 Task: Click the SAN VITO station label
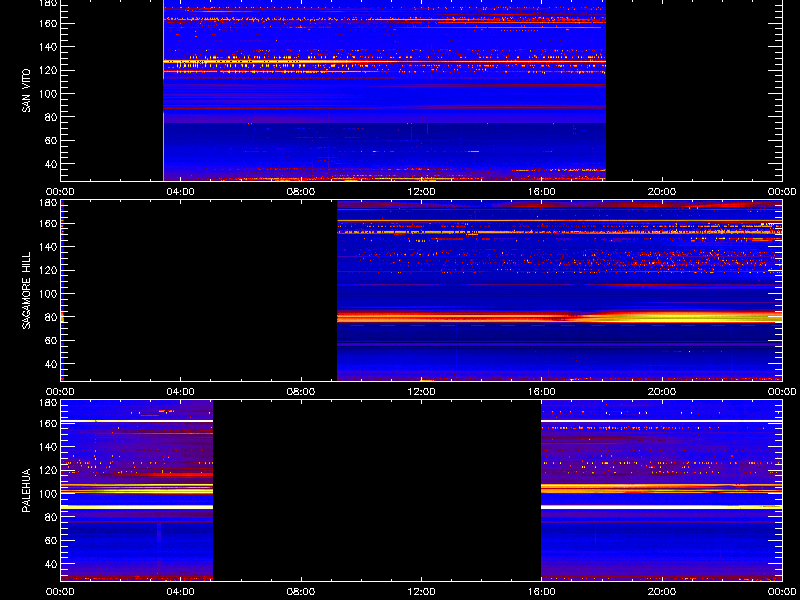point(27,91)
